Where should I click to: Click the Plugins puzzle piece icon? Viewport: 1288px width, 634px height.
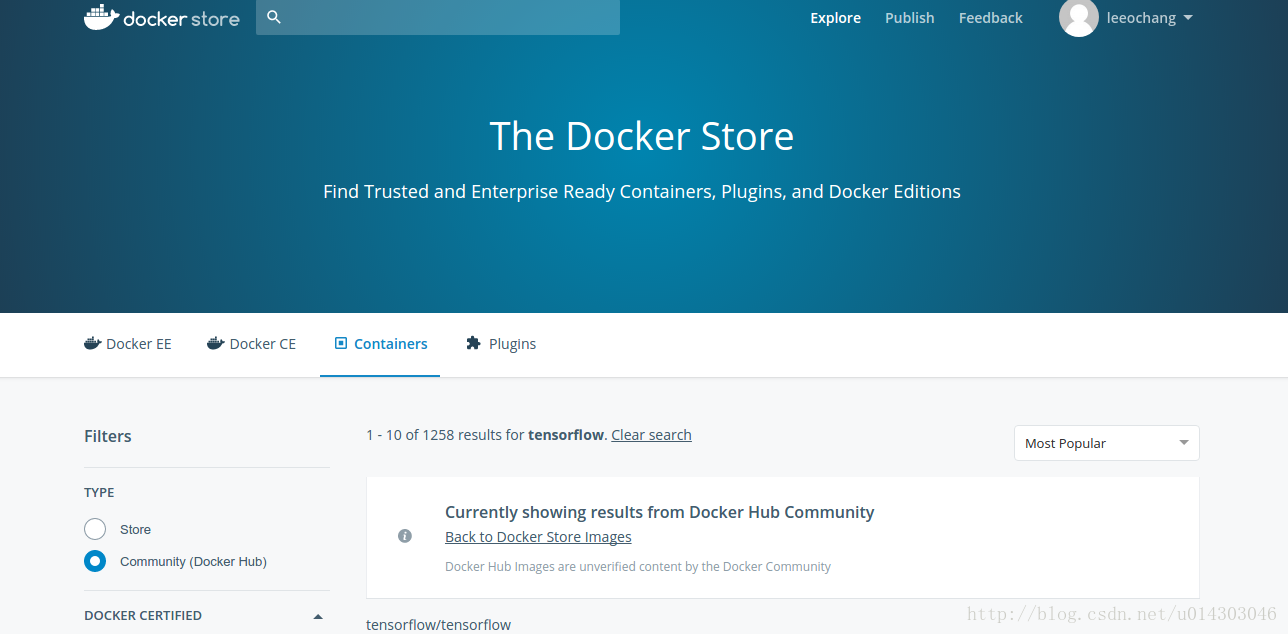pyautogui.click(x=474, y=343)
